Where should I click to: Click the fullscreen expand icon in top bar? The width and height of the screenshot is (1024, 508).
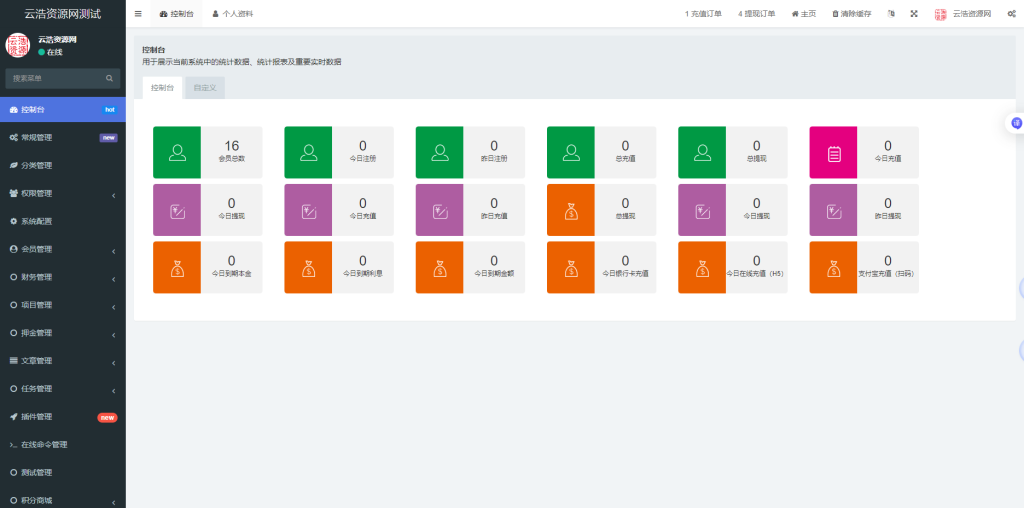click(913, 14)
